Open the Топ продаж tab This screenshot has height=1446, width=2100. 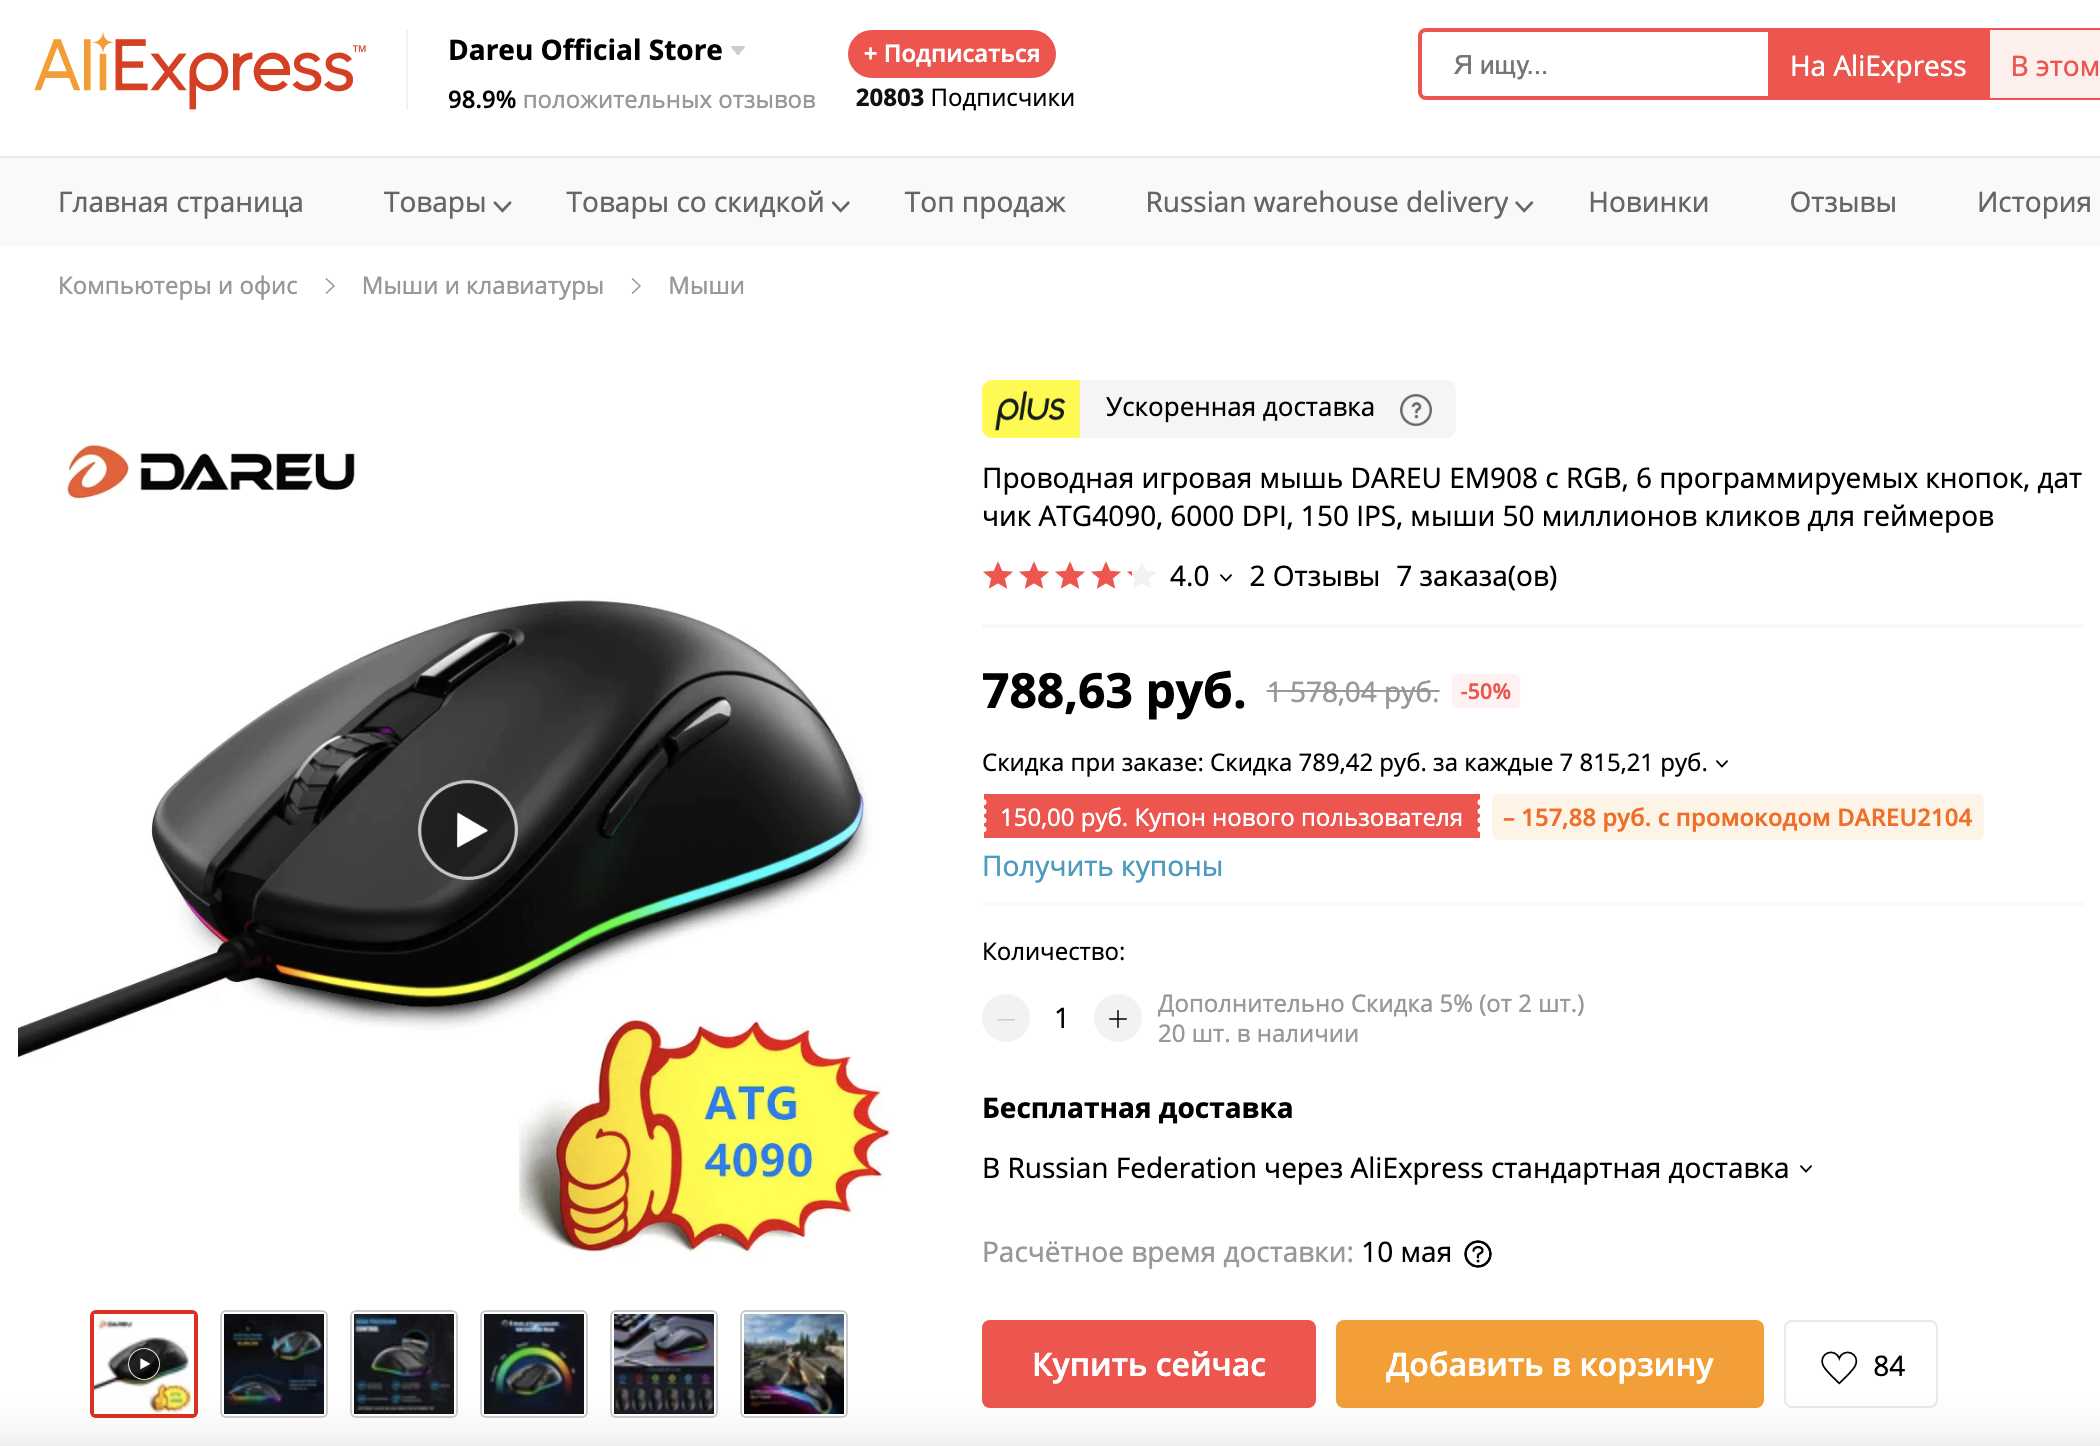(984, 203)
